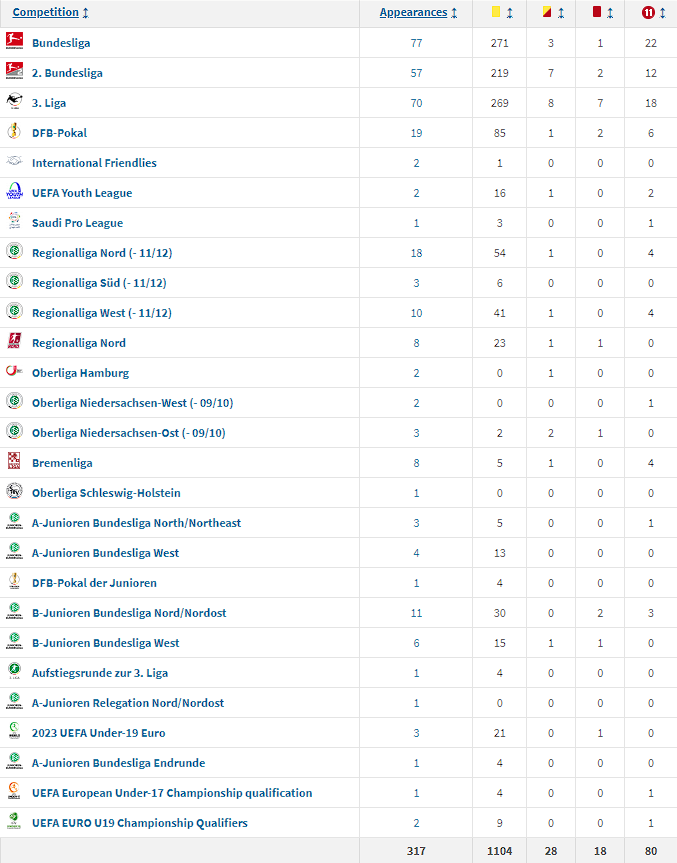Click the DFB-Pokal der Junioren logo
Image resolution: width=677 pixels, height=863 pixels.
coord(14,581)
